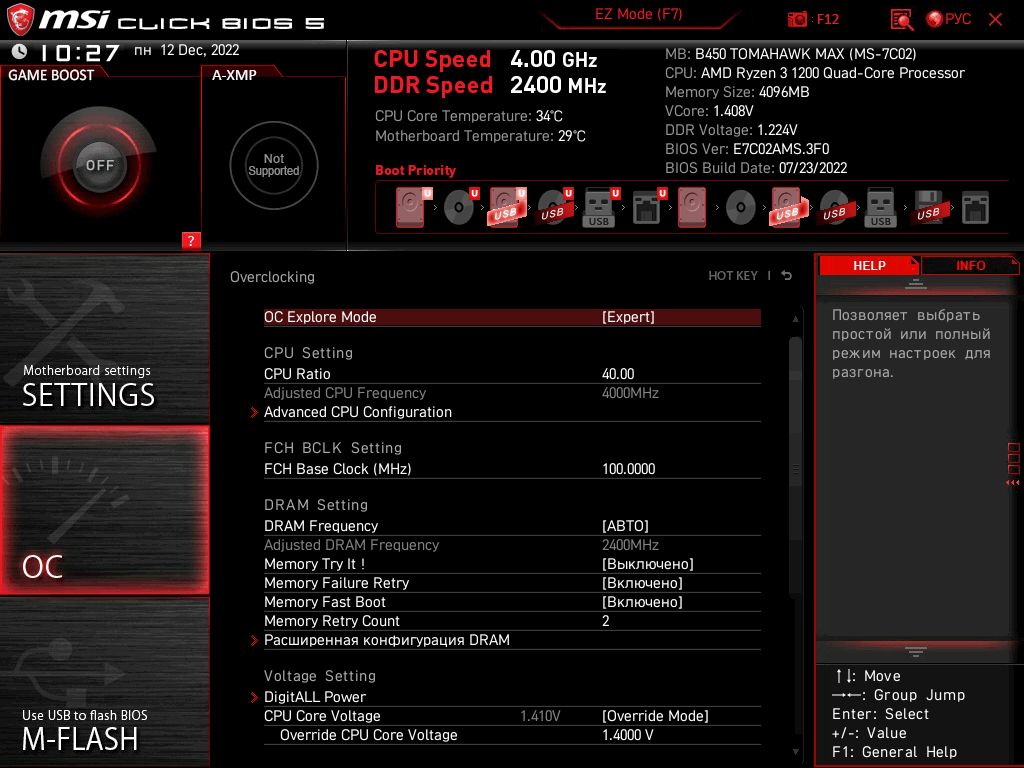Switch to the HELP tab
The height and width of the screenshot is (768, 1024).
point(869,265)
